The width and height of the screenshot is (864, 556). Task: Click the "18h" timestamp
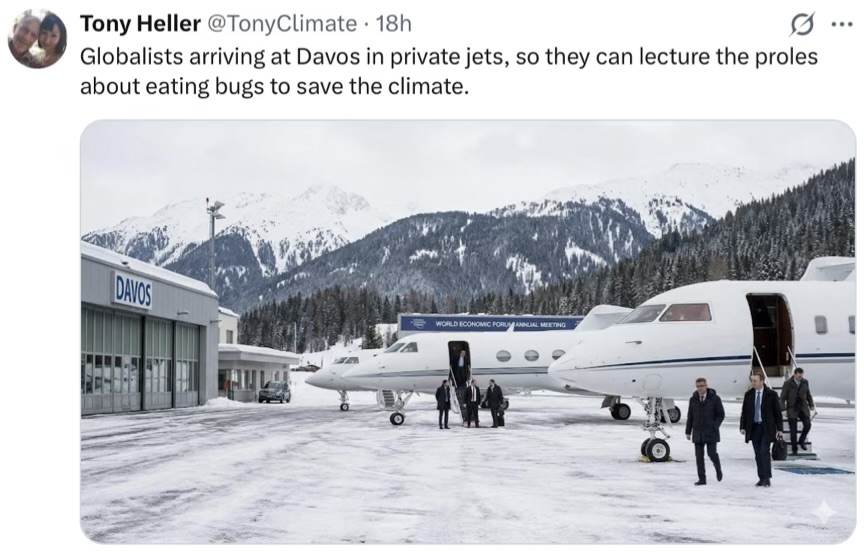pos(393,24)
